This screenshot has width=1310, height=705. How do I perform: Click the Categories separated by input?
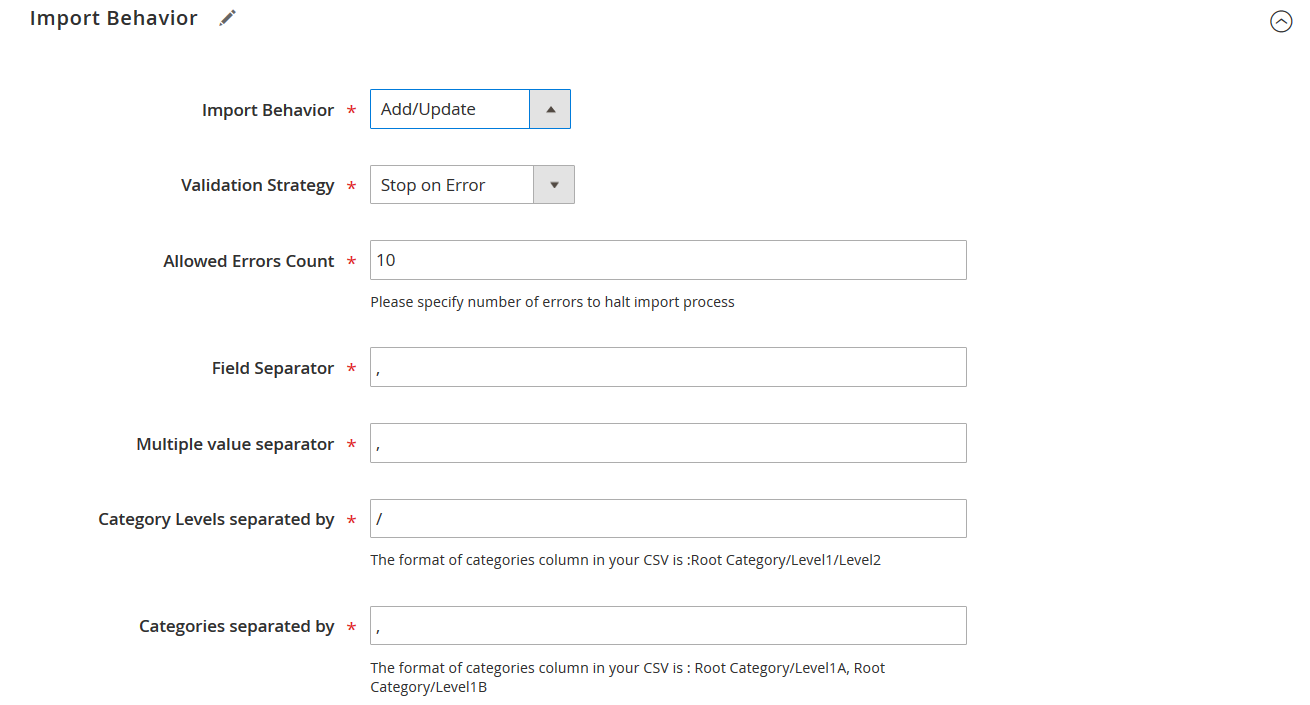click(668, 626)
